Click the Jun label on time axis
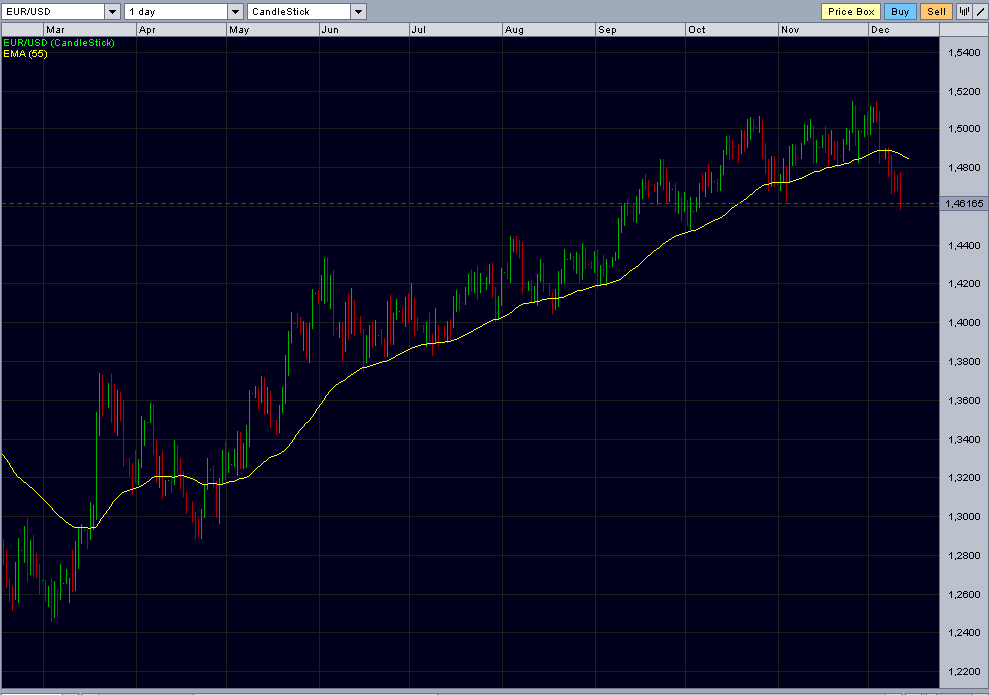 click(x=330, y=30)
